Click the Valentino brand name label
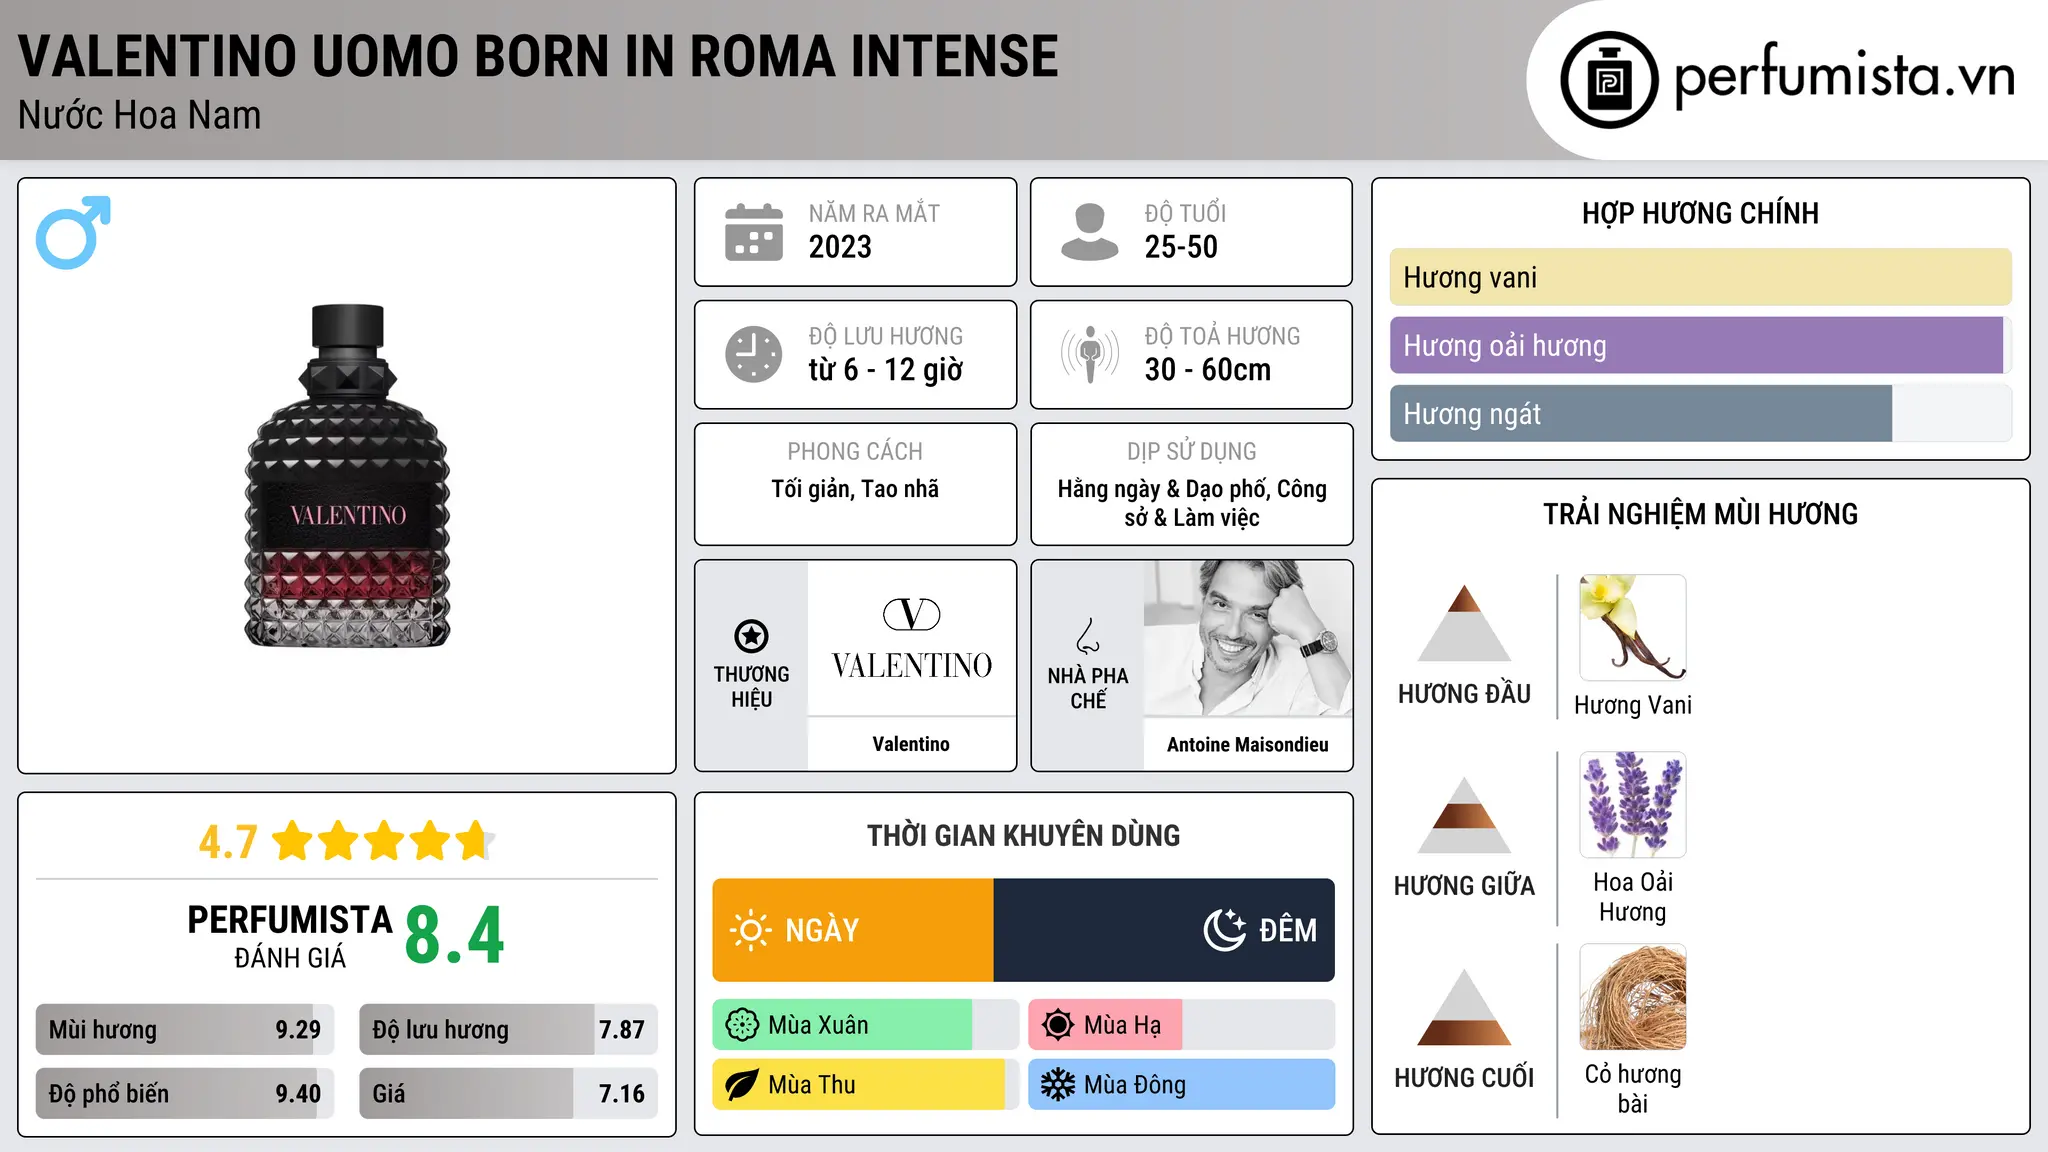Image resolution: width=2048 pixels, height=1152 pixels. [x=911, y=744]
